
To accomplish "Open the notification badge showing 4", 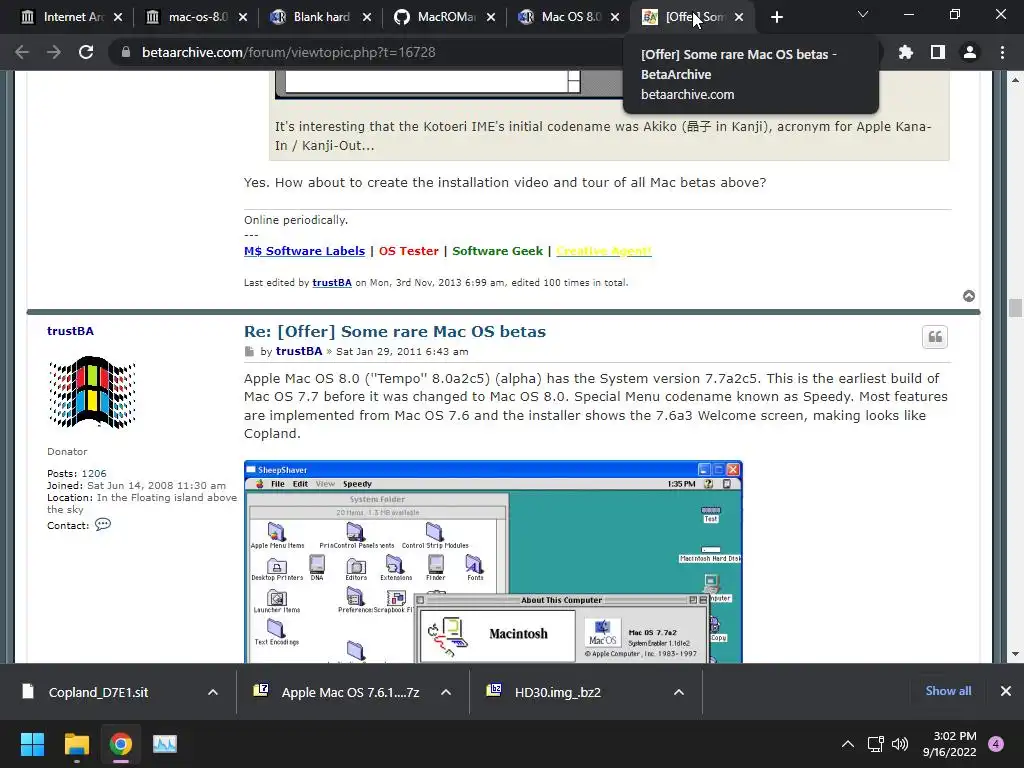I will point(996,744).
